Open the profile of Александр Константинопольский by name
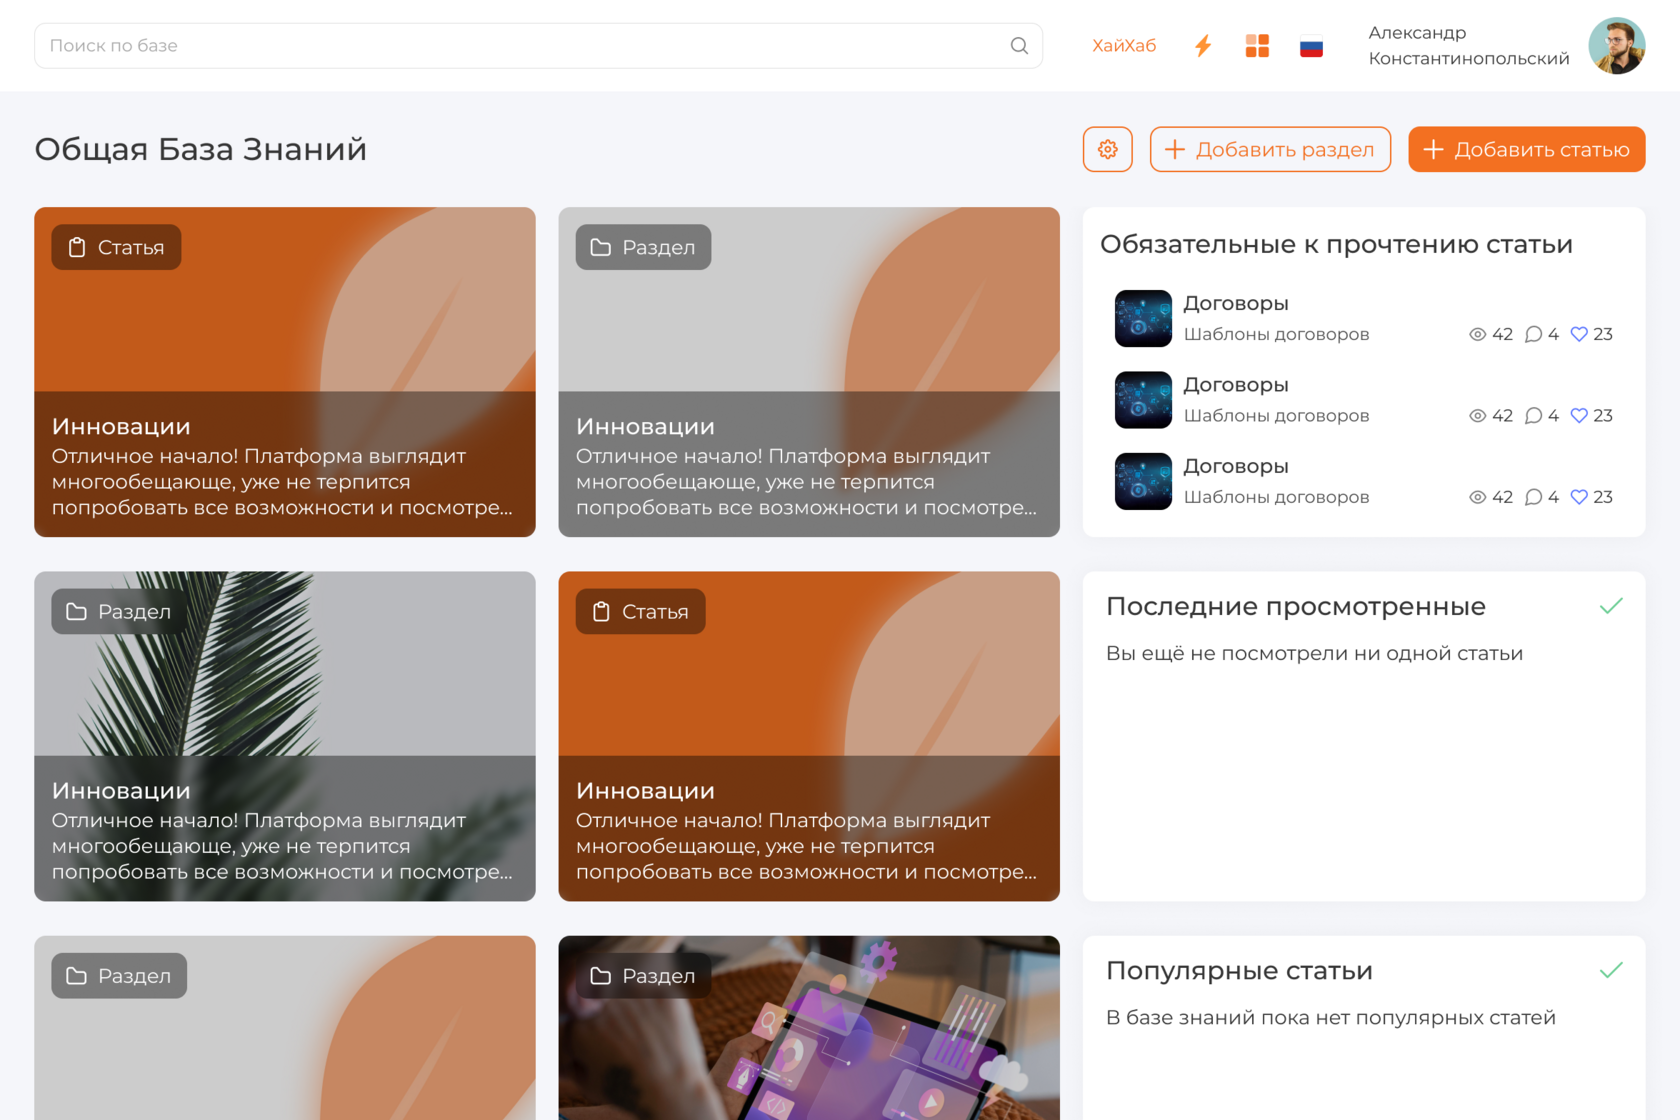The height and width of the screenshot is (1120, 1680). tap(1469, 46)
